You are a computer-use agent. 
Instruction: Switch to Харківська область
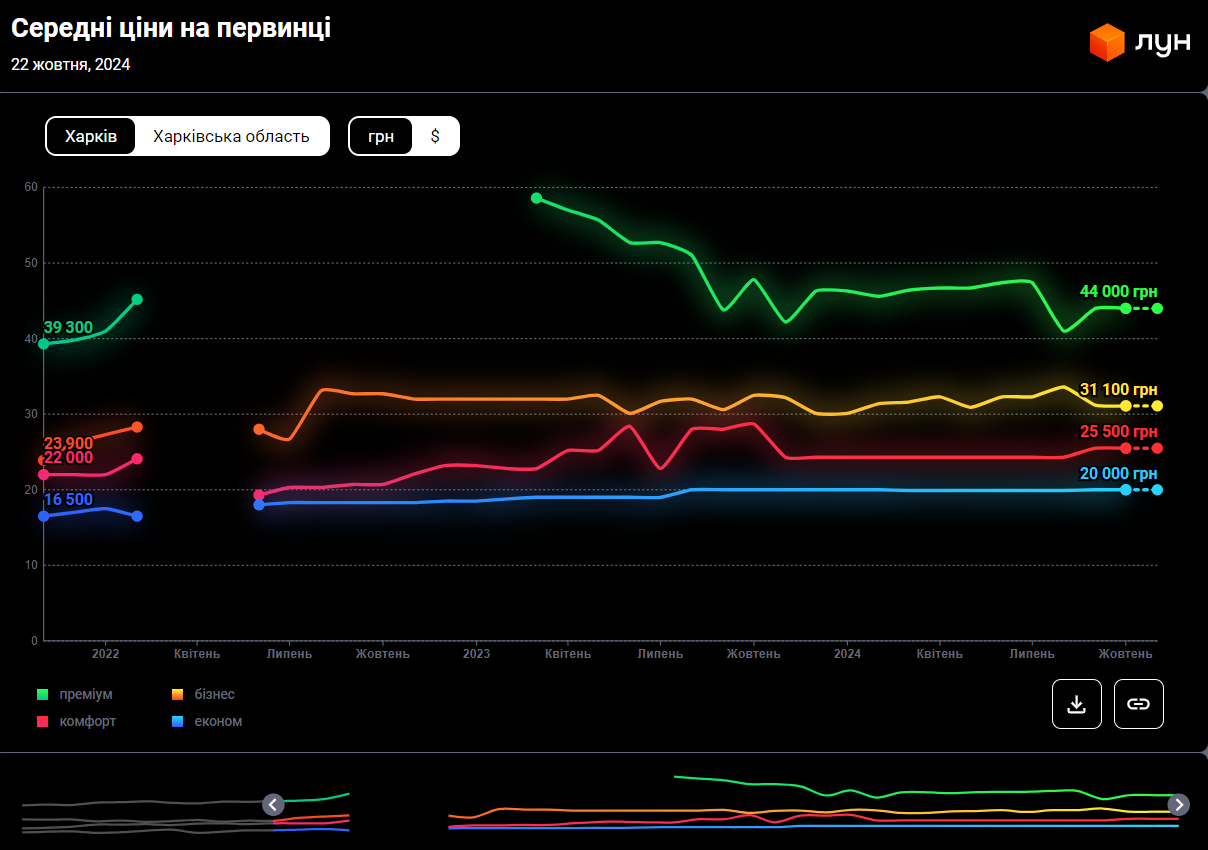tap(231, 136)
